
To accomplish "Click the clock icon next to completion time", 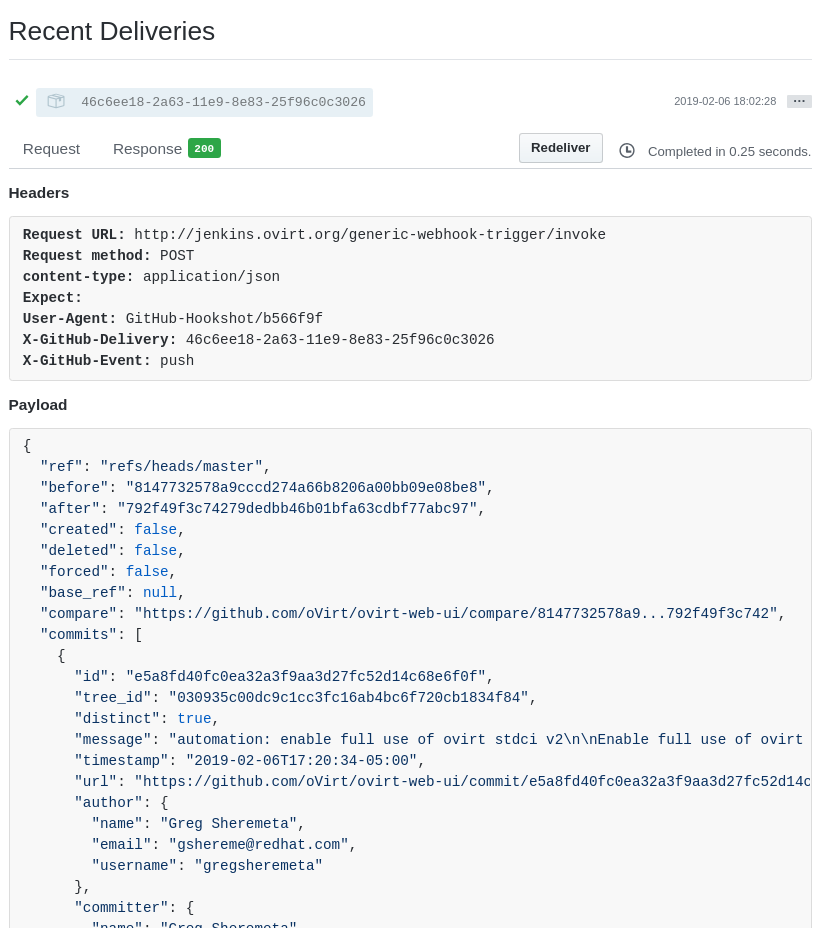I will 627,151.
